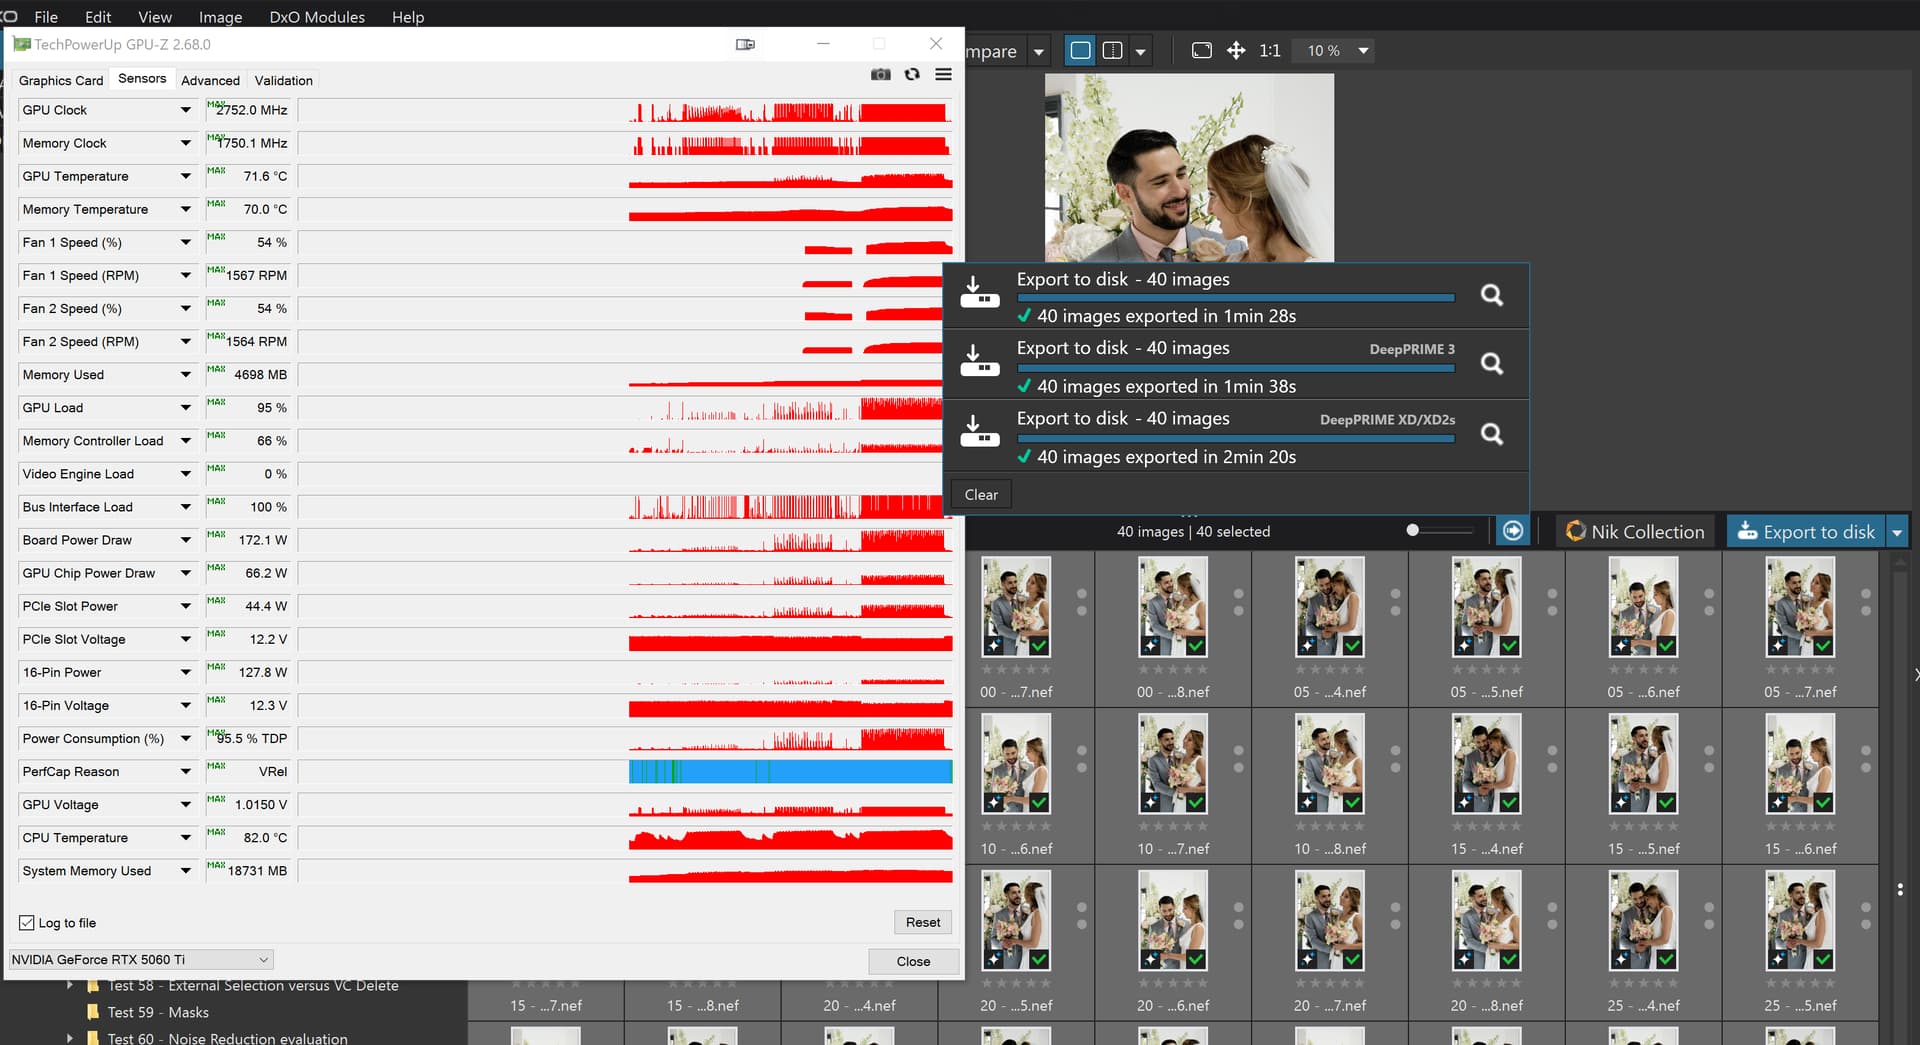Click the GPU-Z refresh sensors icon
The image size is (1920, 1045).
click(x=912, y=75)
